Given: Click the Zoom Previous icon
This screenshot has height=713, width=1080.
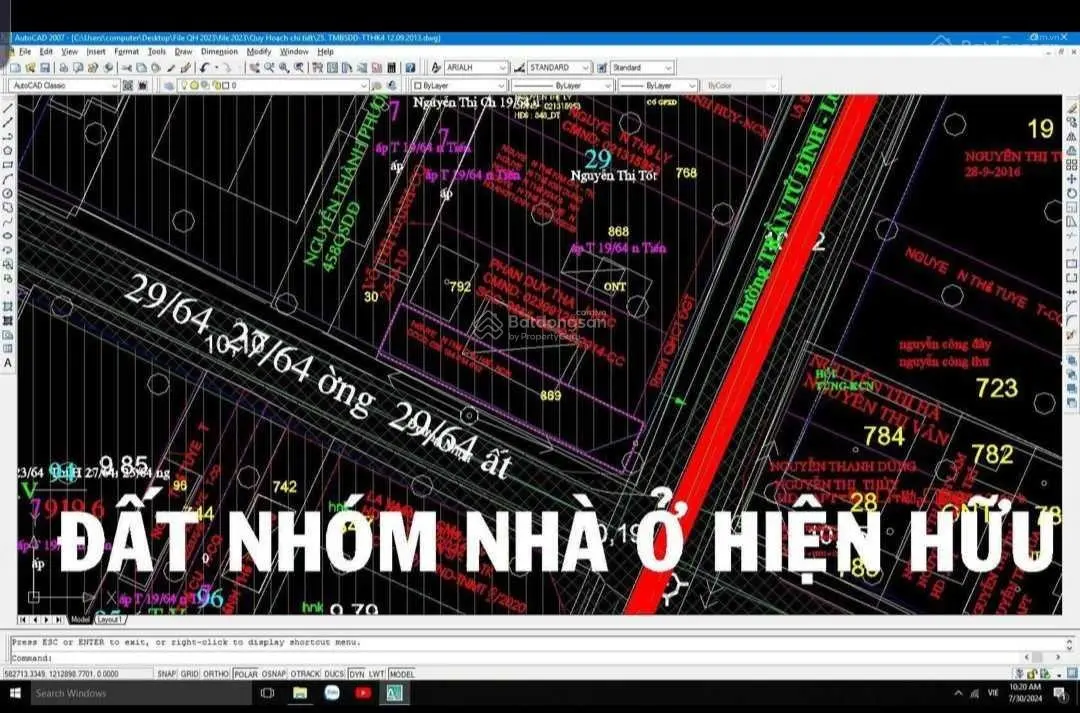Looking at the screenshot, I should tap(299, 68).
